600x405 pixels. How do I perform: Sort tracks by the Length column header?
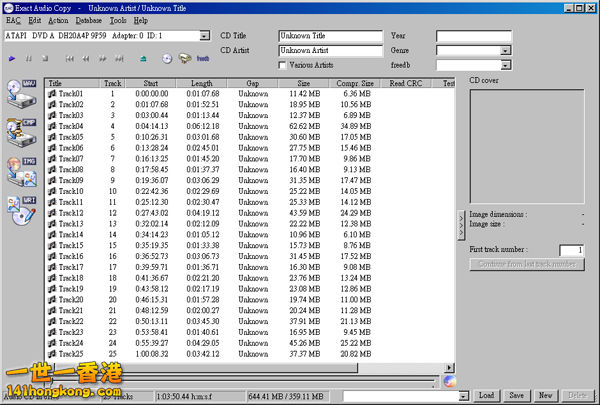[x=201, y=83]
